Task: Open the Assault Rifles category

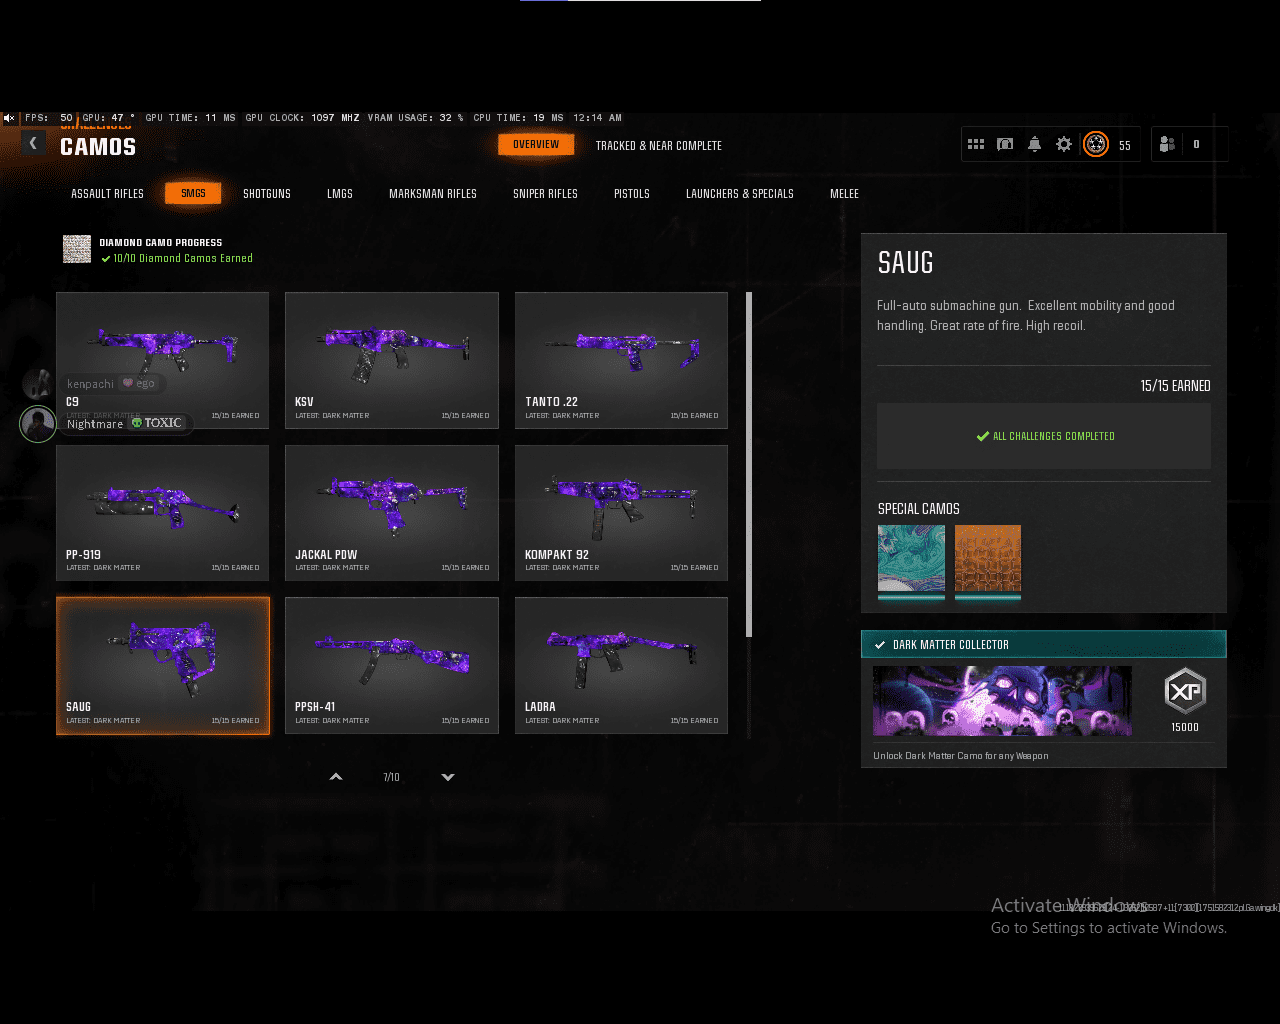Action: click(x=107, y=194)
